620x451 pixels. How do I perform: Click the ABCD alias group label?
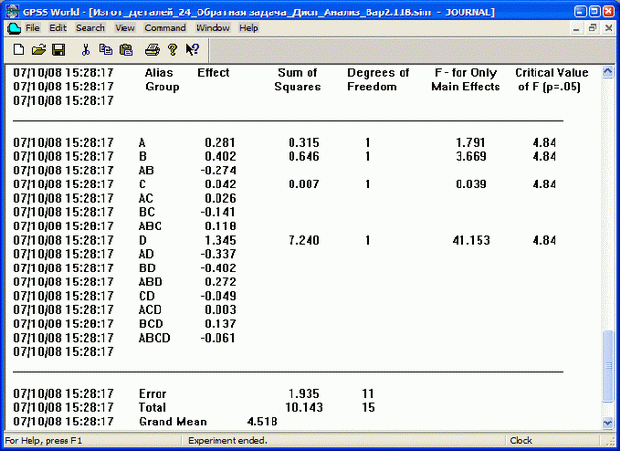click(x=154, y=338)
